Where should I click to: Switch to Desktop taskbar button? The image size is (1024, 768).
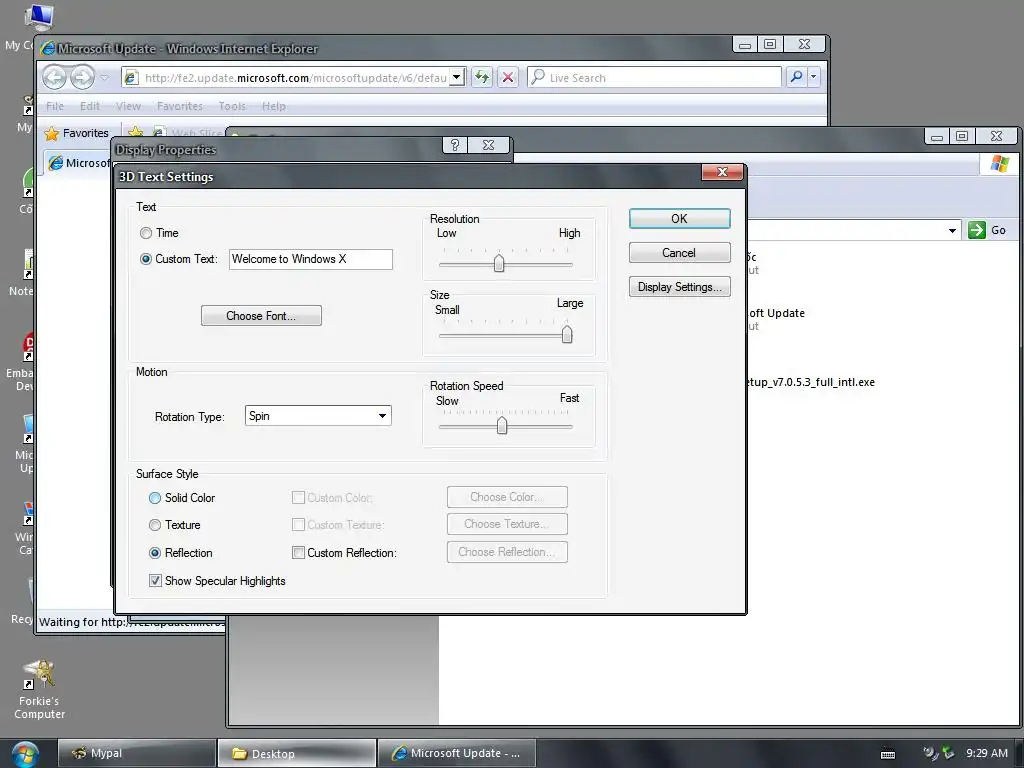click(296, 753)
